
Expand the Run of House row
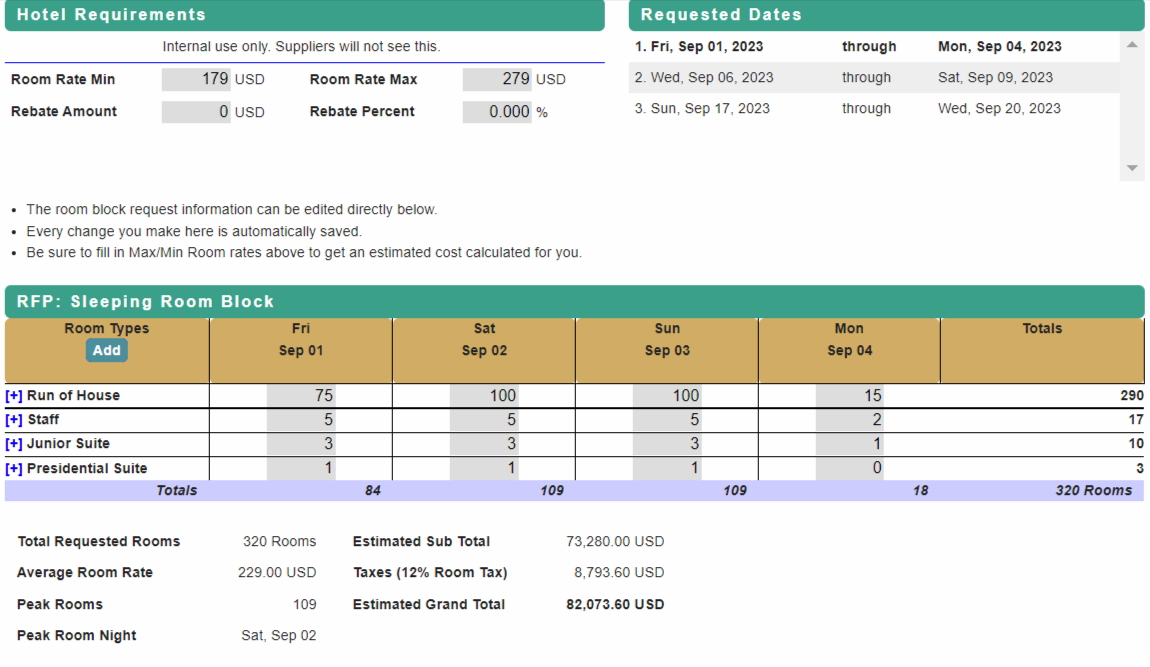[14, 396]
